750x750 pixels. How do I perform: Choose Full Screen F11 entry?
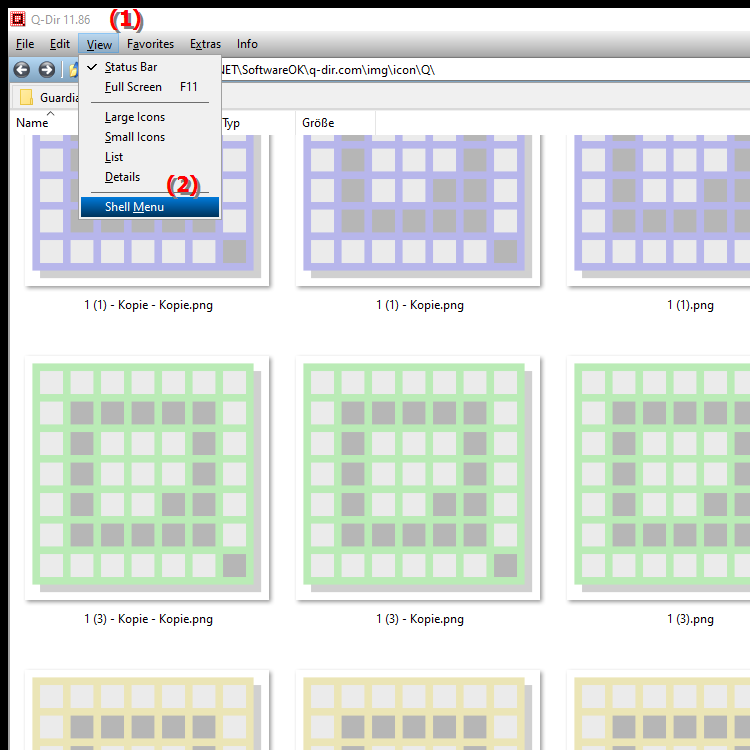150,87
